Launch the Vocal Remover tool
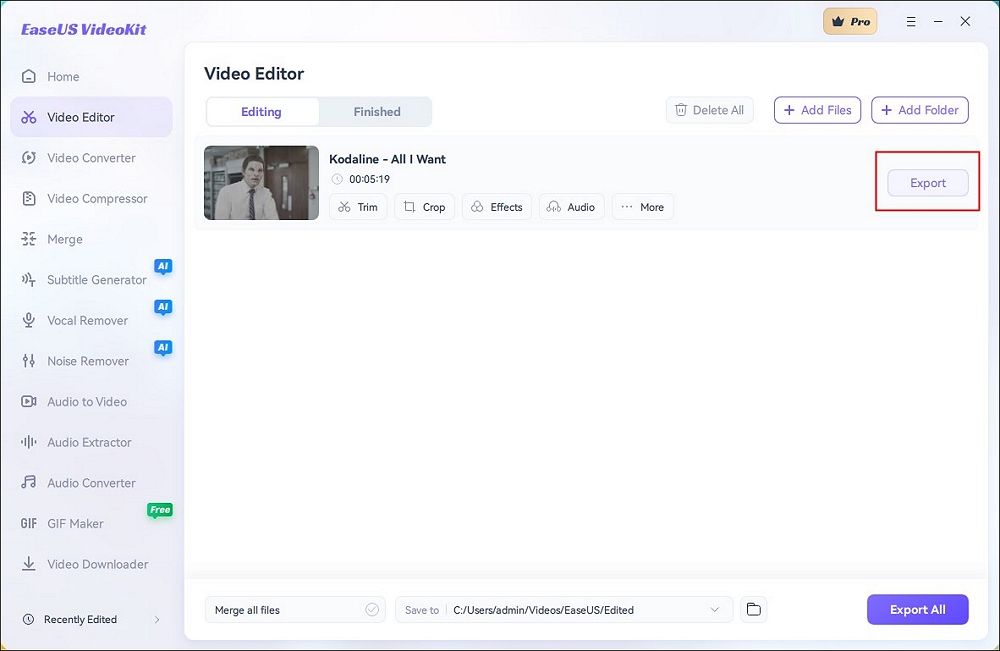 [x=87, y=321]
